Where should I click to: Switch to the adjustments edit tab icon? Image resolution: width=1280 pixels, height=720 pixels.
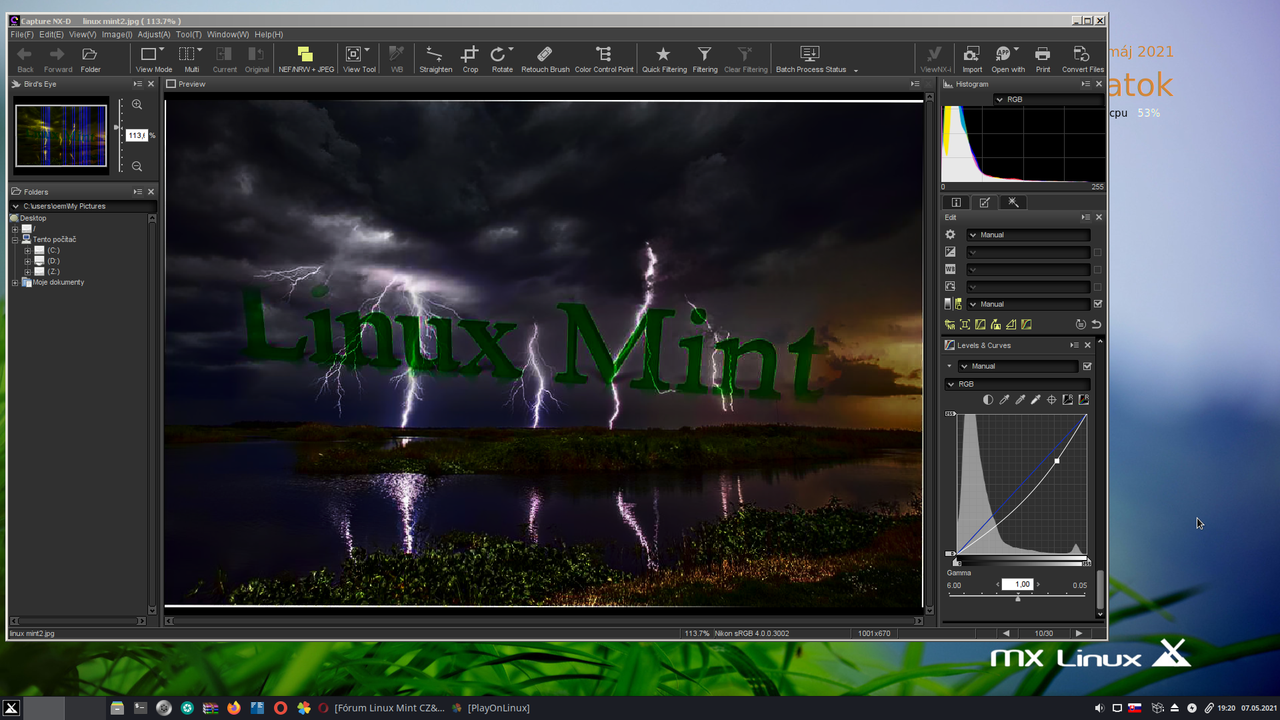[985, 202]
